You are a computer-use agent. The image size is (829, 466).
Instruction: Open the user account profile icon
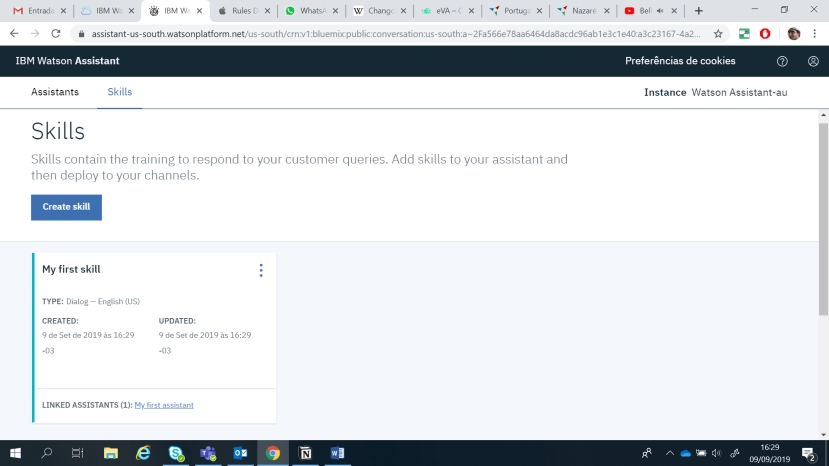(813, 61)
